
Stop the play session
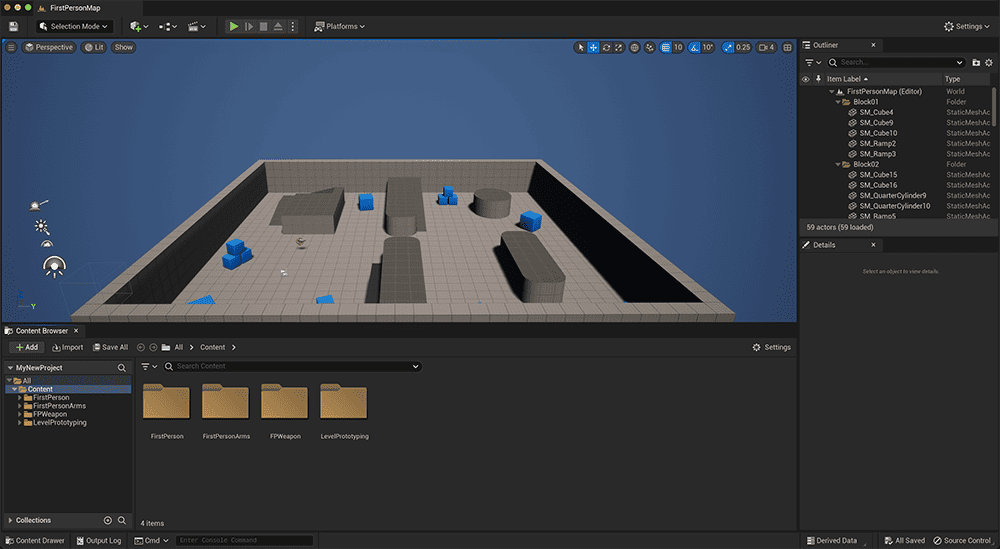click(x=263, y=26)
